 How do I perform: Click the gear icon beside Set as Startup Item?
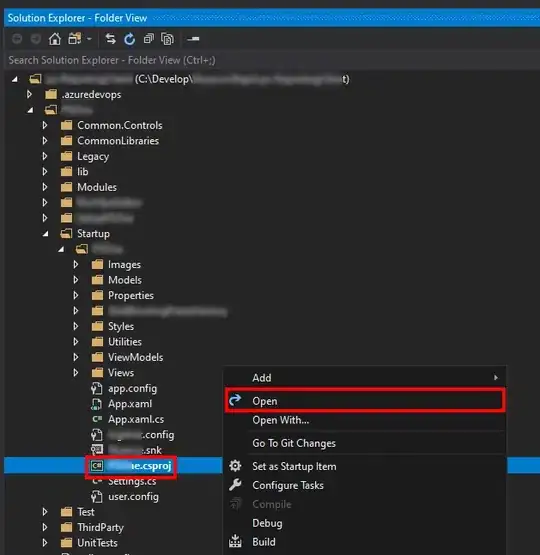[235, 466]
